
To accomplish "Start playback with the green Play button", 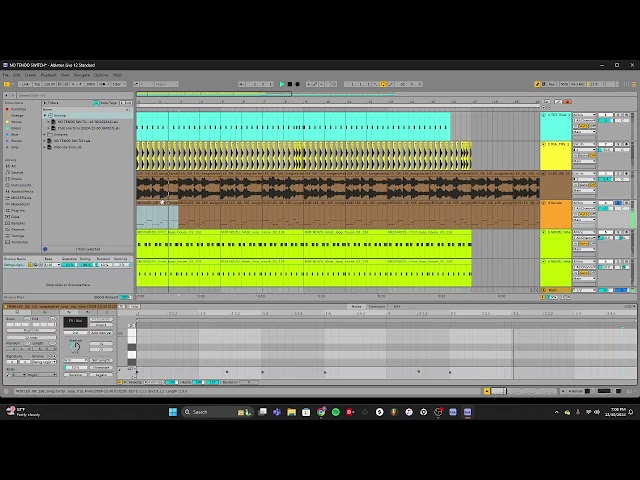I will [x=282, y=84].
